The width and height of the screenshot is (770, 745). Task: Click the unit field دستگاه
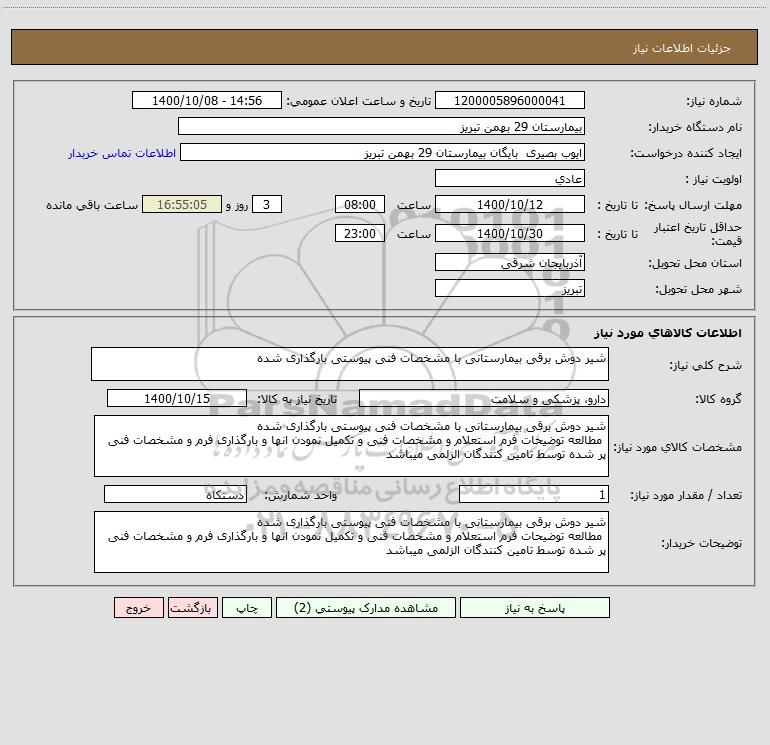click(x=175, y=494)
